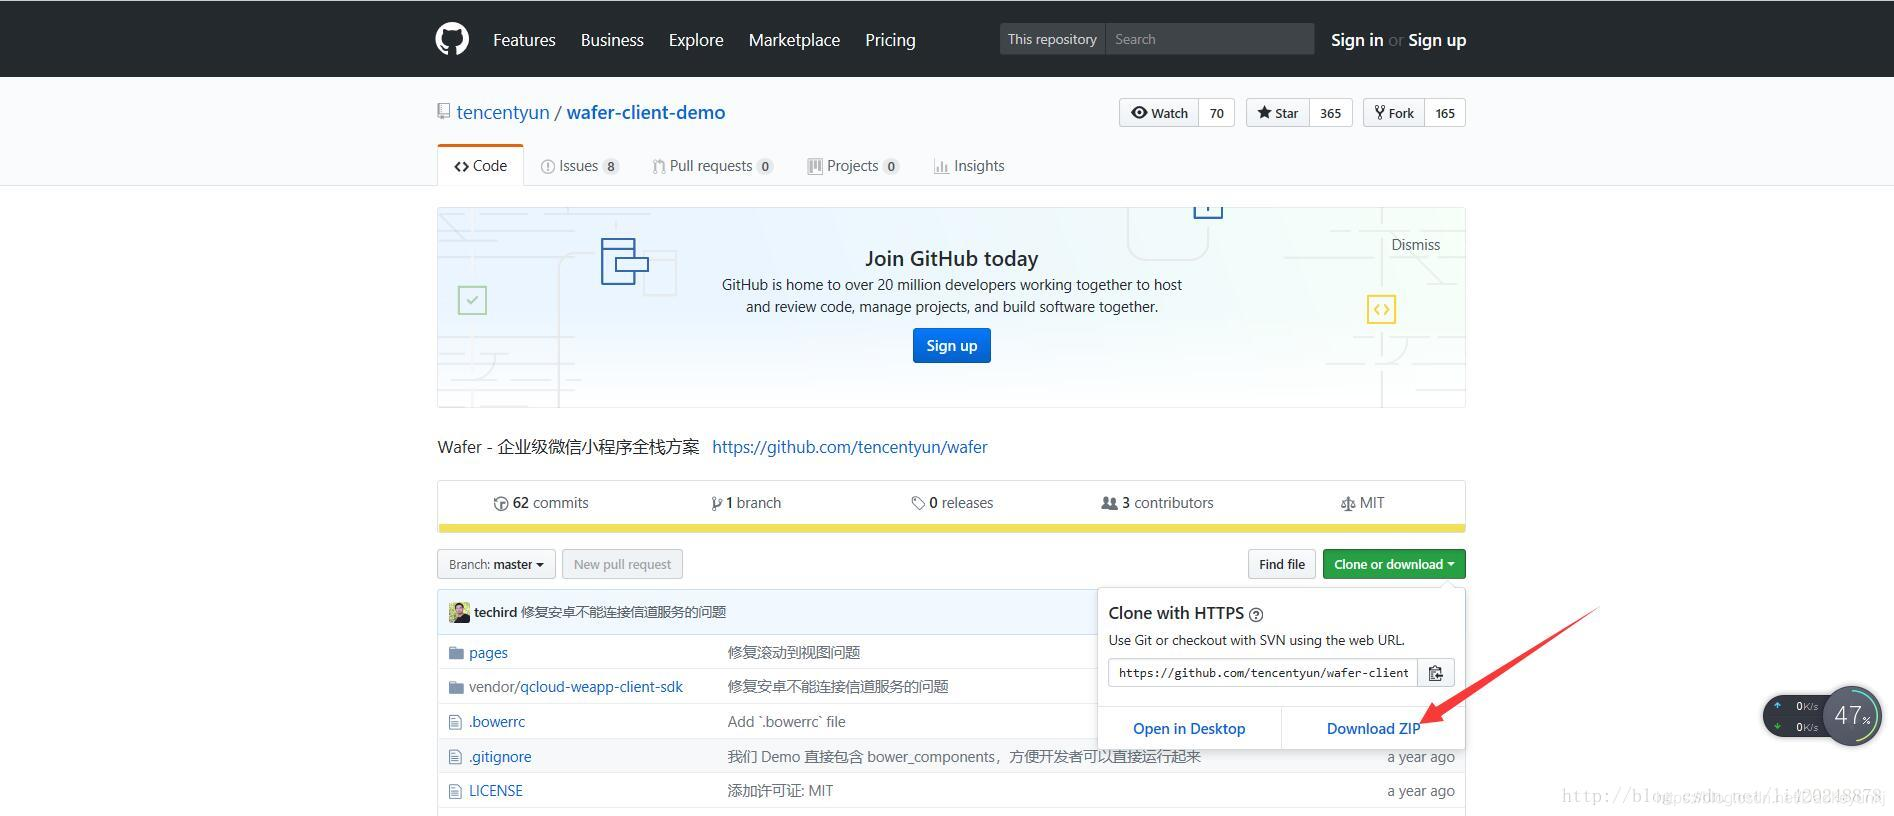
Task: Open commit message 添加许可证: MIT
Action: click(780, 791)
